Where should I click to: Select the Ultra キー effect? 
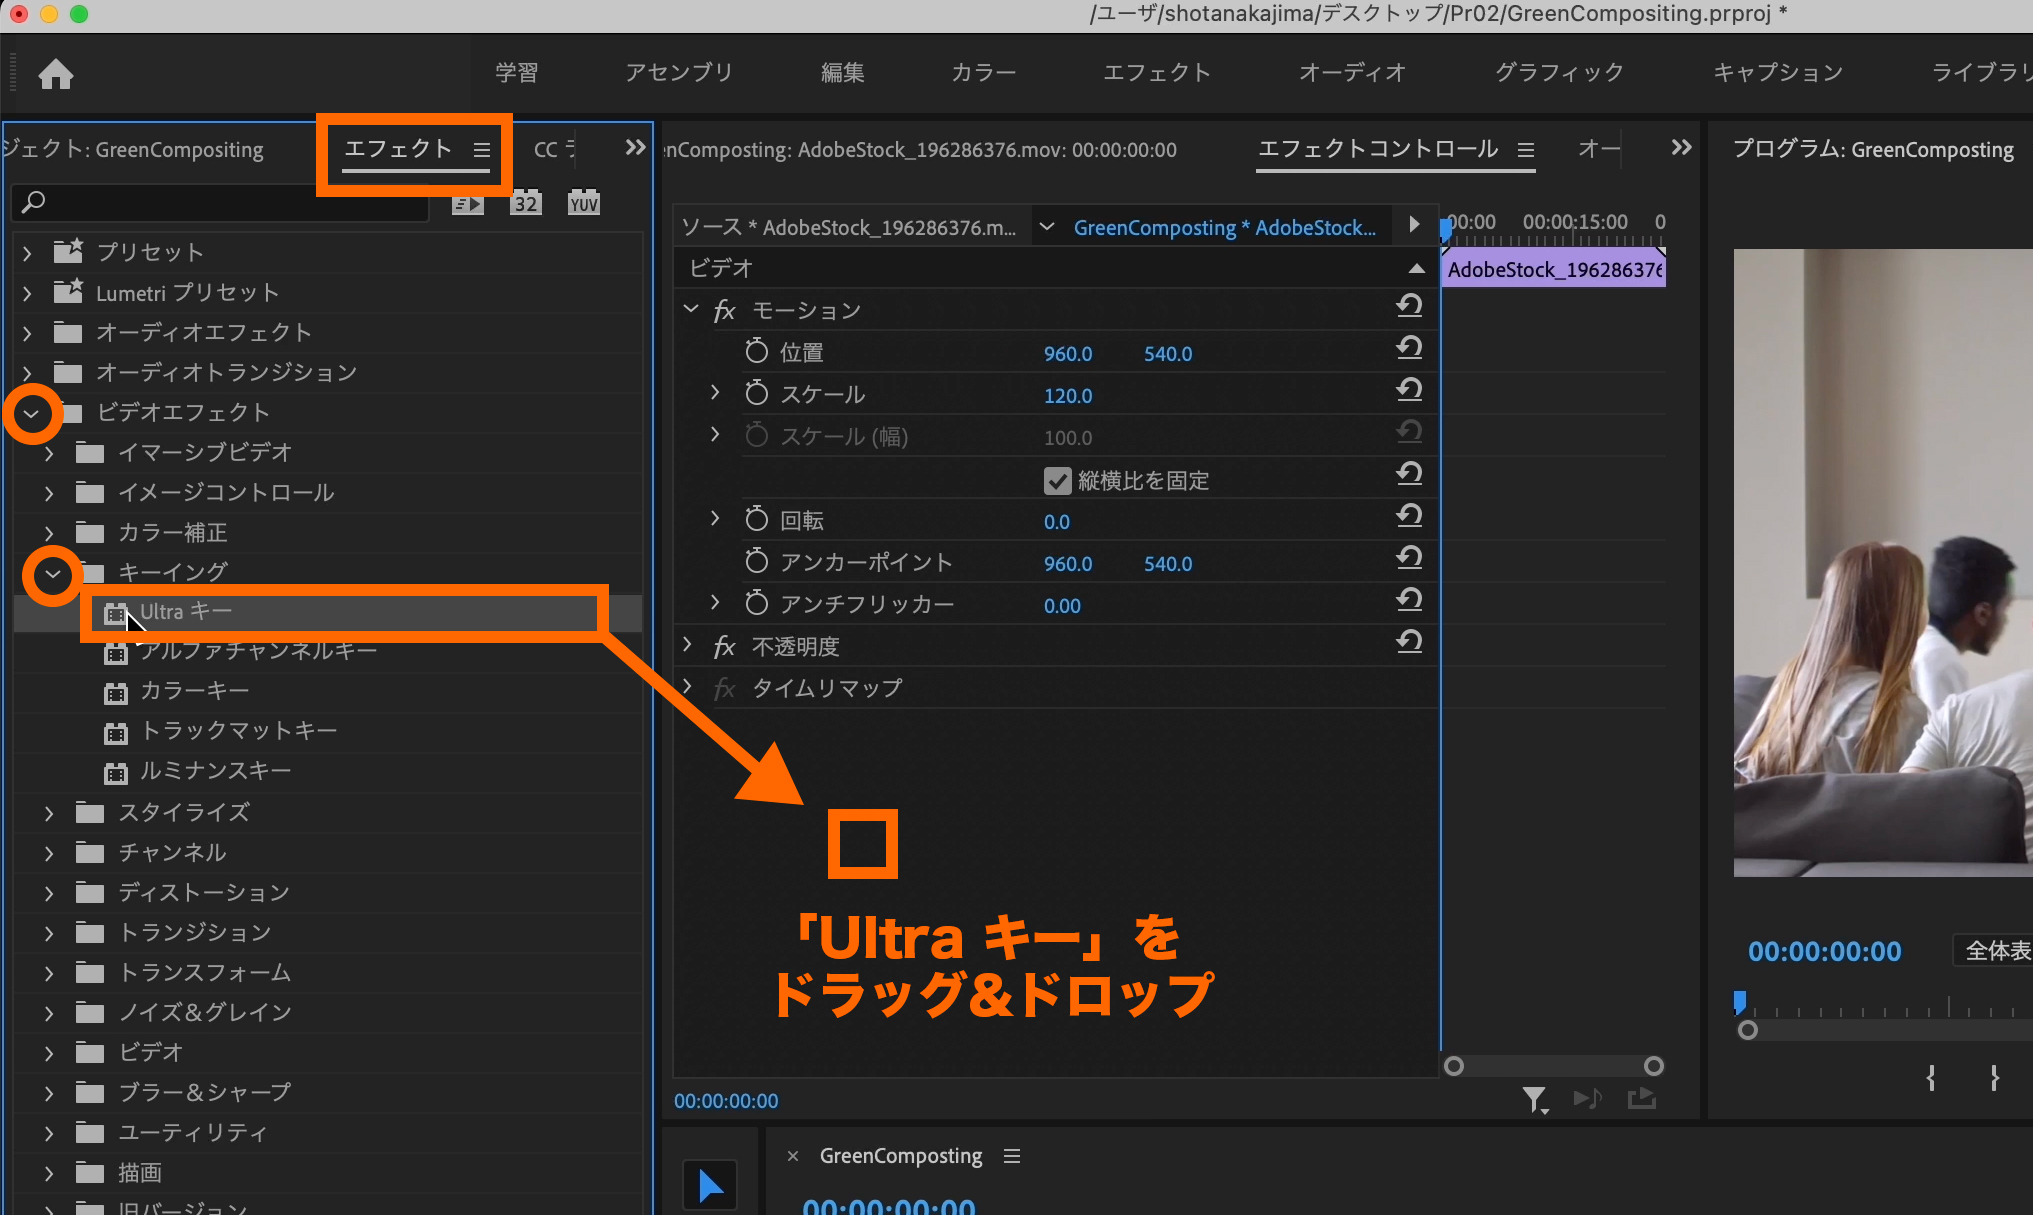pos(186,612)
